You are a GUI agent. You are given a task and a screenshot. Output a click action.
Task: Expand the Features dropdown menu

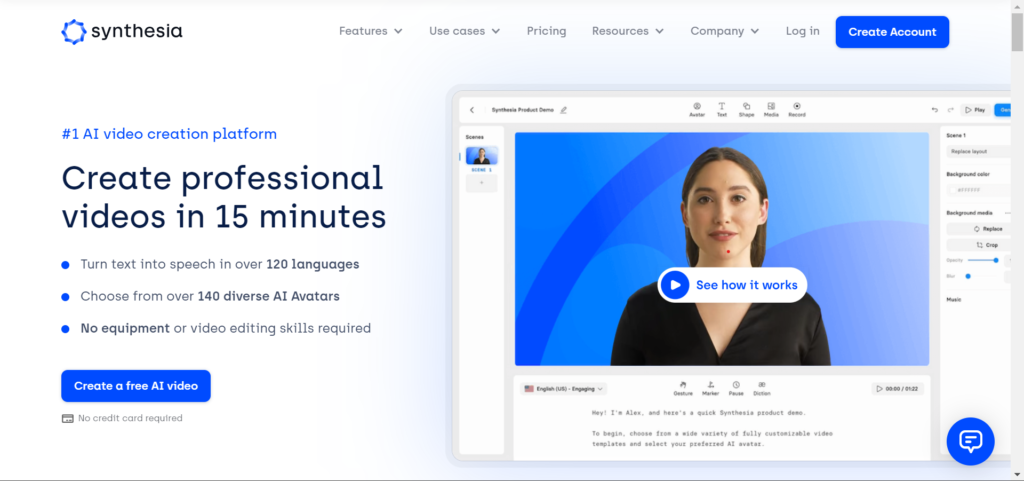370,31
